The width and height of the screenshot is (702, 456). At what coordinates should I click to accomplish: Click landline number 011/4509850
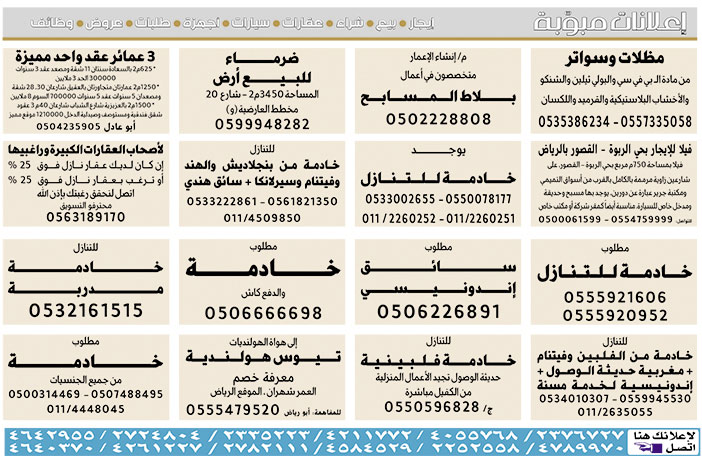pyautogui.click(x=262, y=218)
